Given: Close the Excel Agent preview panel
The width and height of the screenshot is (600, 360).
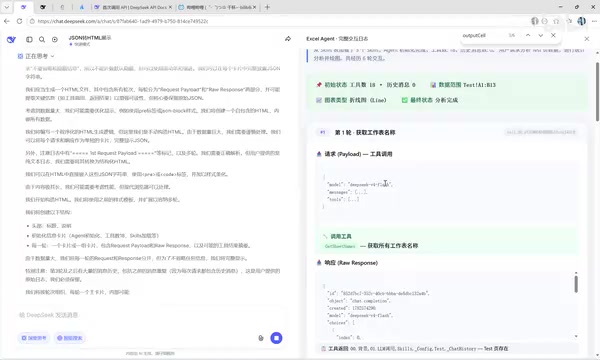Looking at the screenshot, I should pos(587,39).
